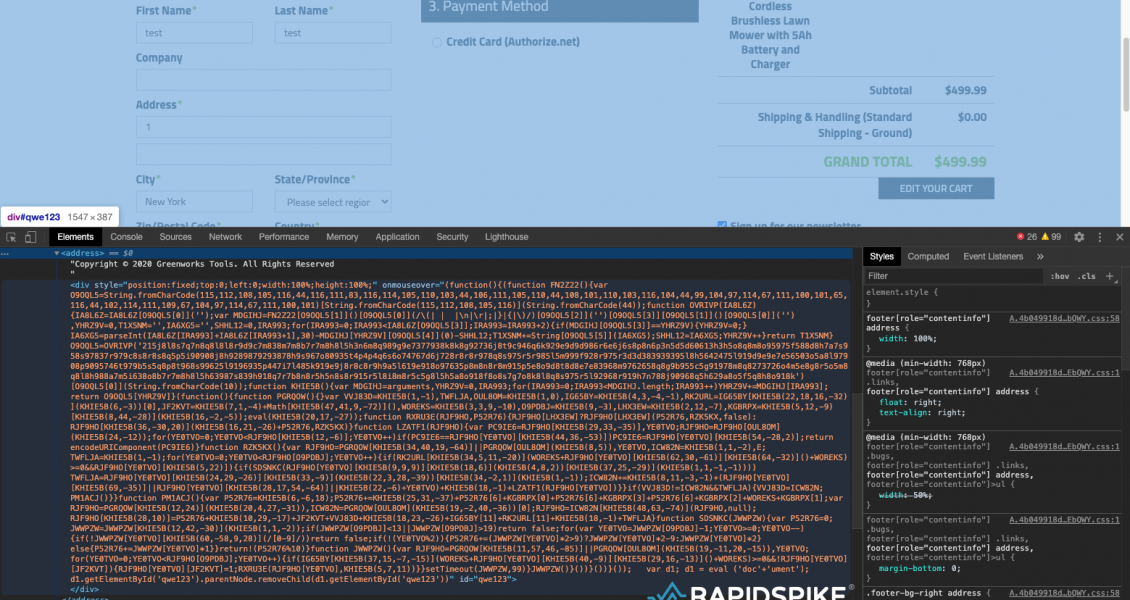Show more Styles sidebar tabs chevron
The height and width of the screenshot is (600, 1130).
pos(1040,256)
